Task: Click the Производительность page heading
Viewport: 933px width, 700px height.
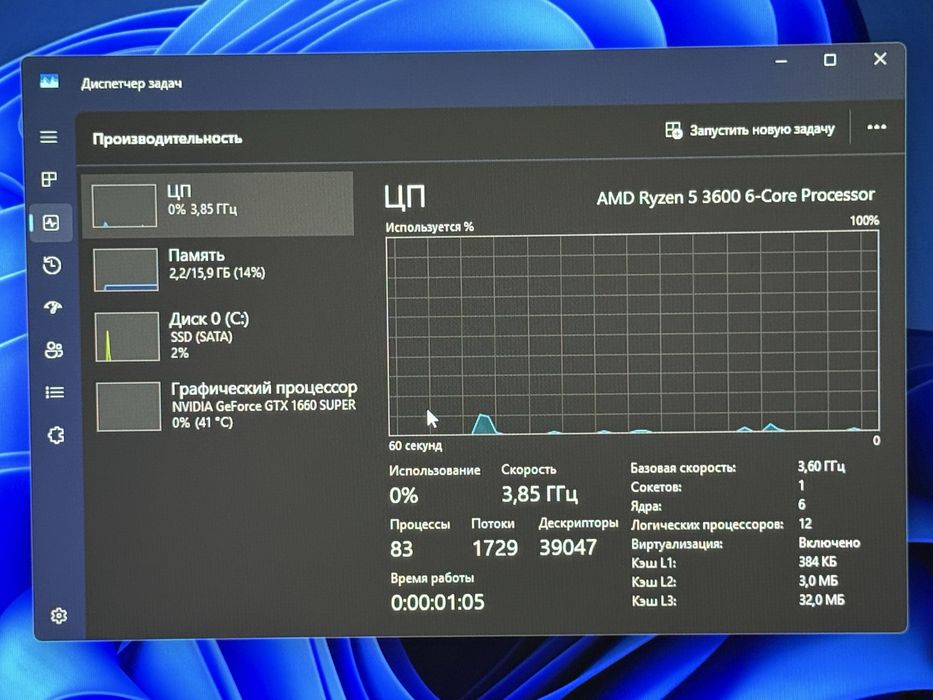Action: (167, 139)
